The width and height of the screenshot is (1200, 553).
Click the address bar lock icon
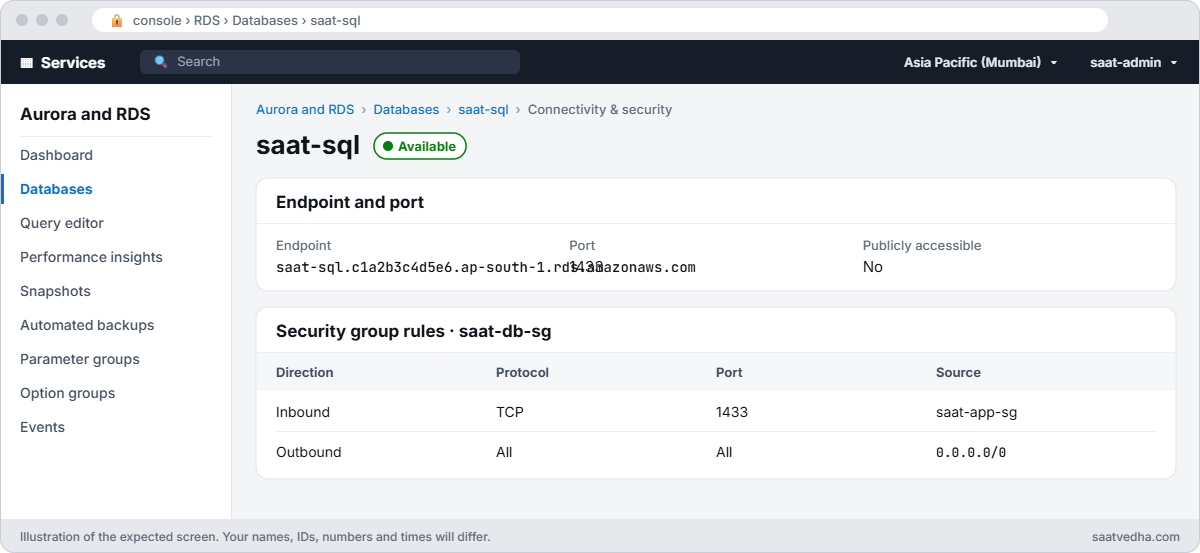[x=117, y=20]
